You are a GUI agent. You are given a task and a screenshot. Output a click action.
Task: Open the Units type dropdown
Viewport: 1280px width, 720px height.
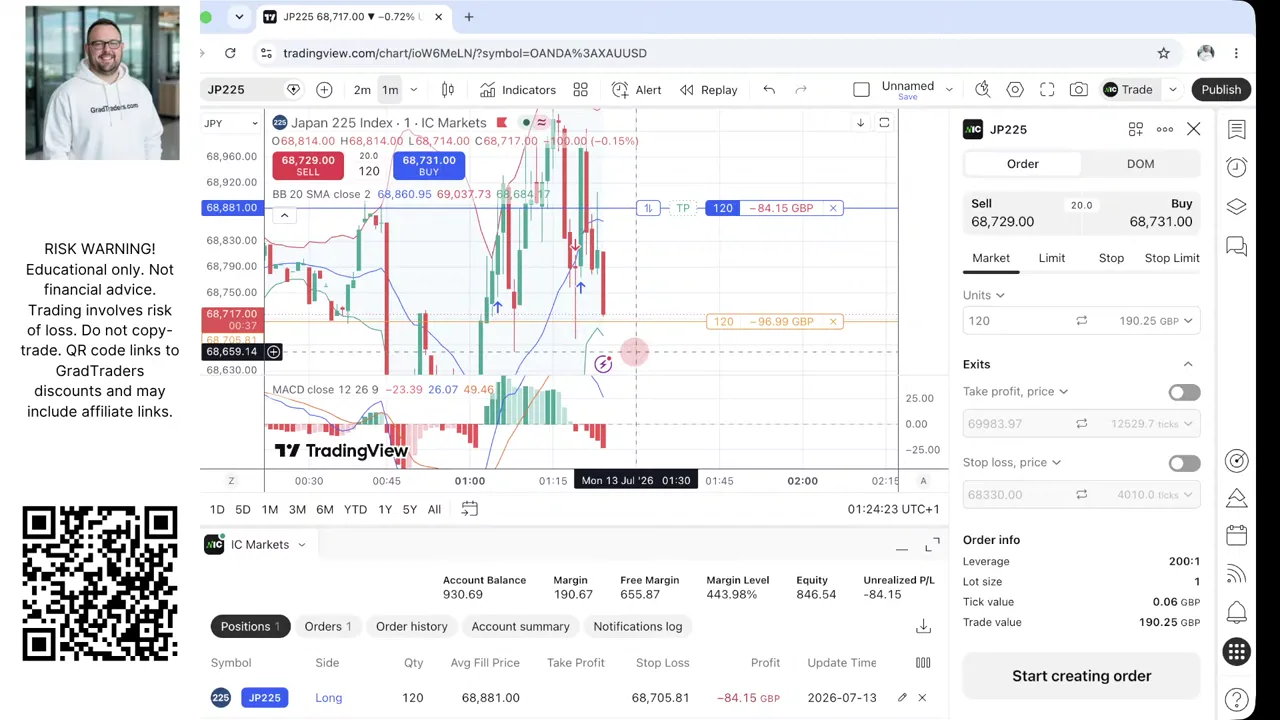984,295
